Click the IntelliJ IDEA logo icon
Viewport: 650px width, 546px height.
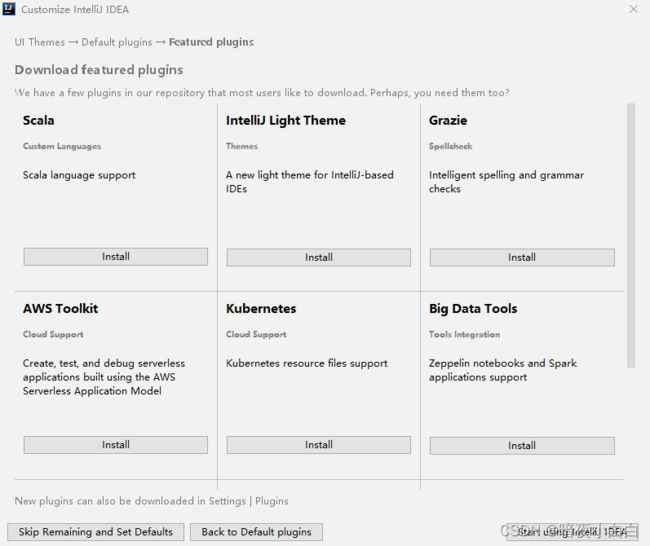(x=9, y=9)
